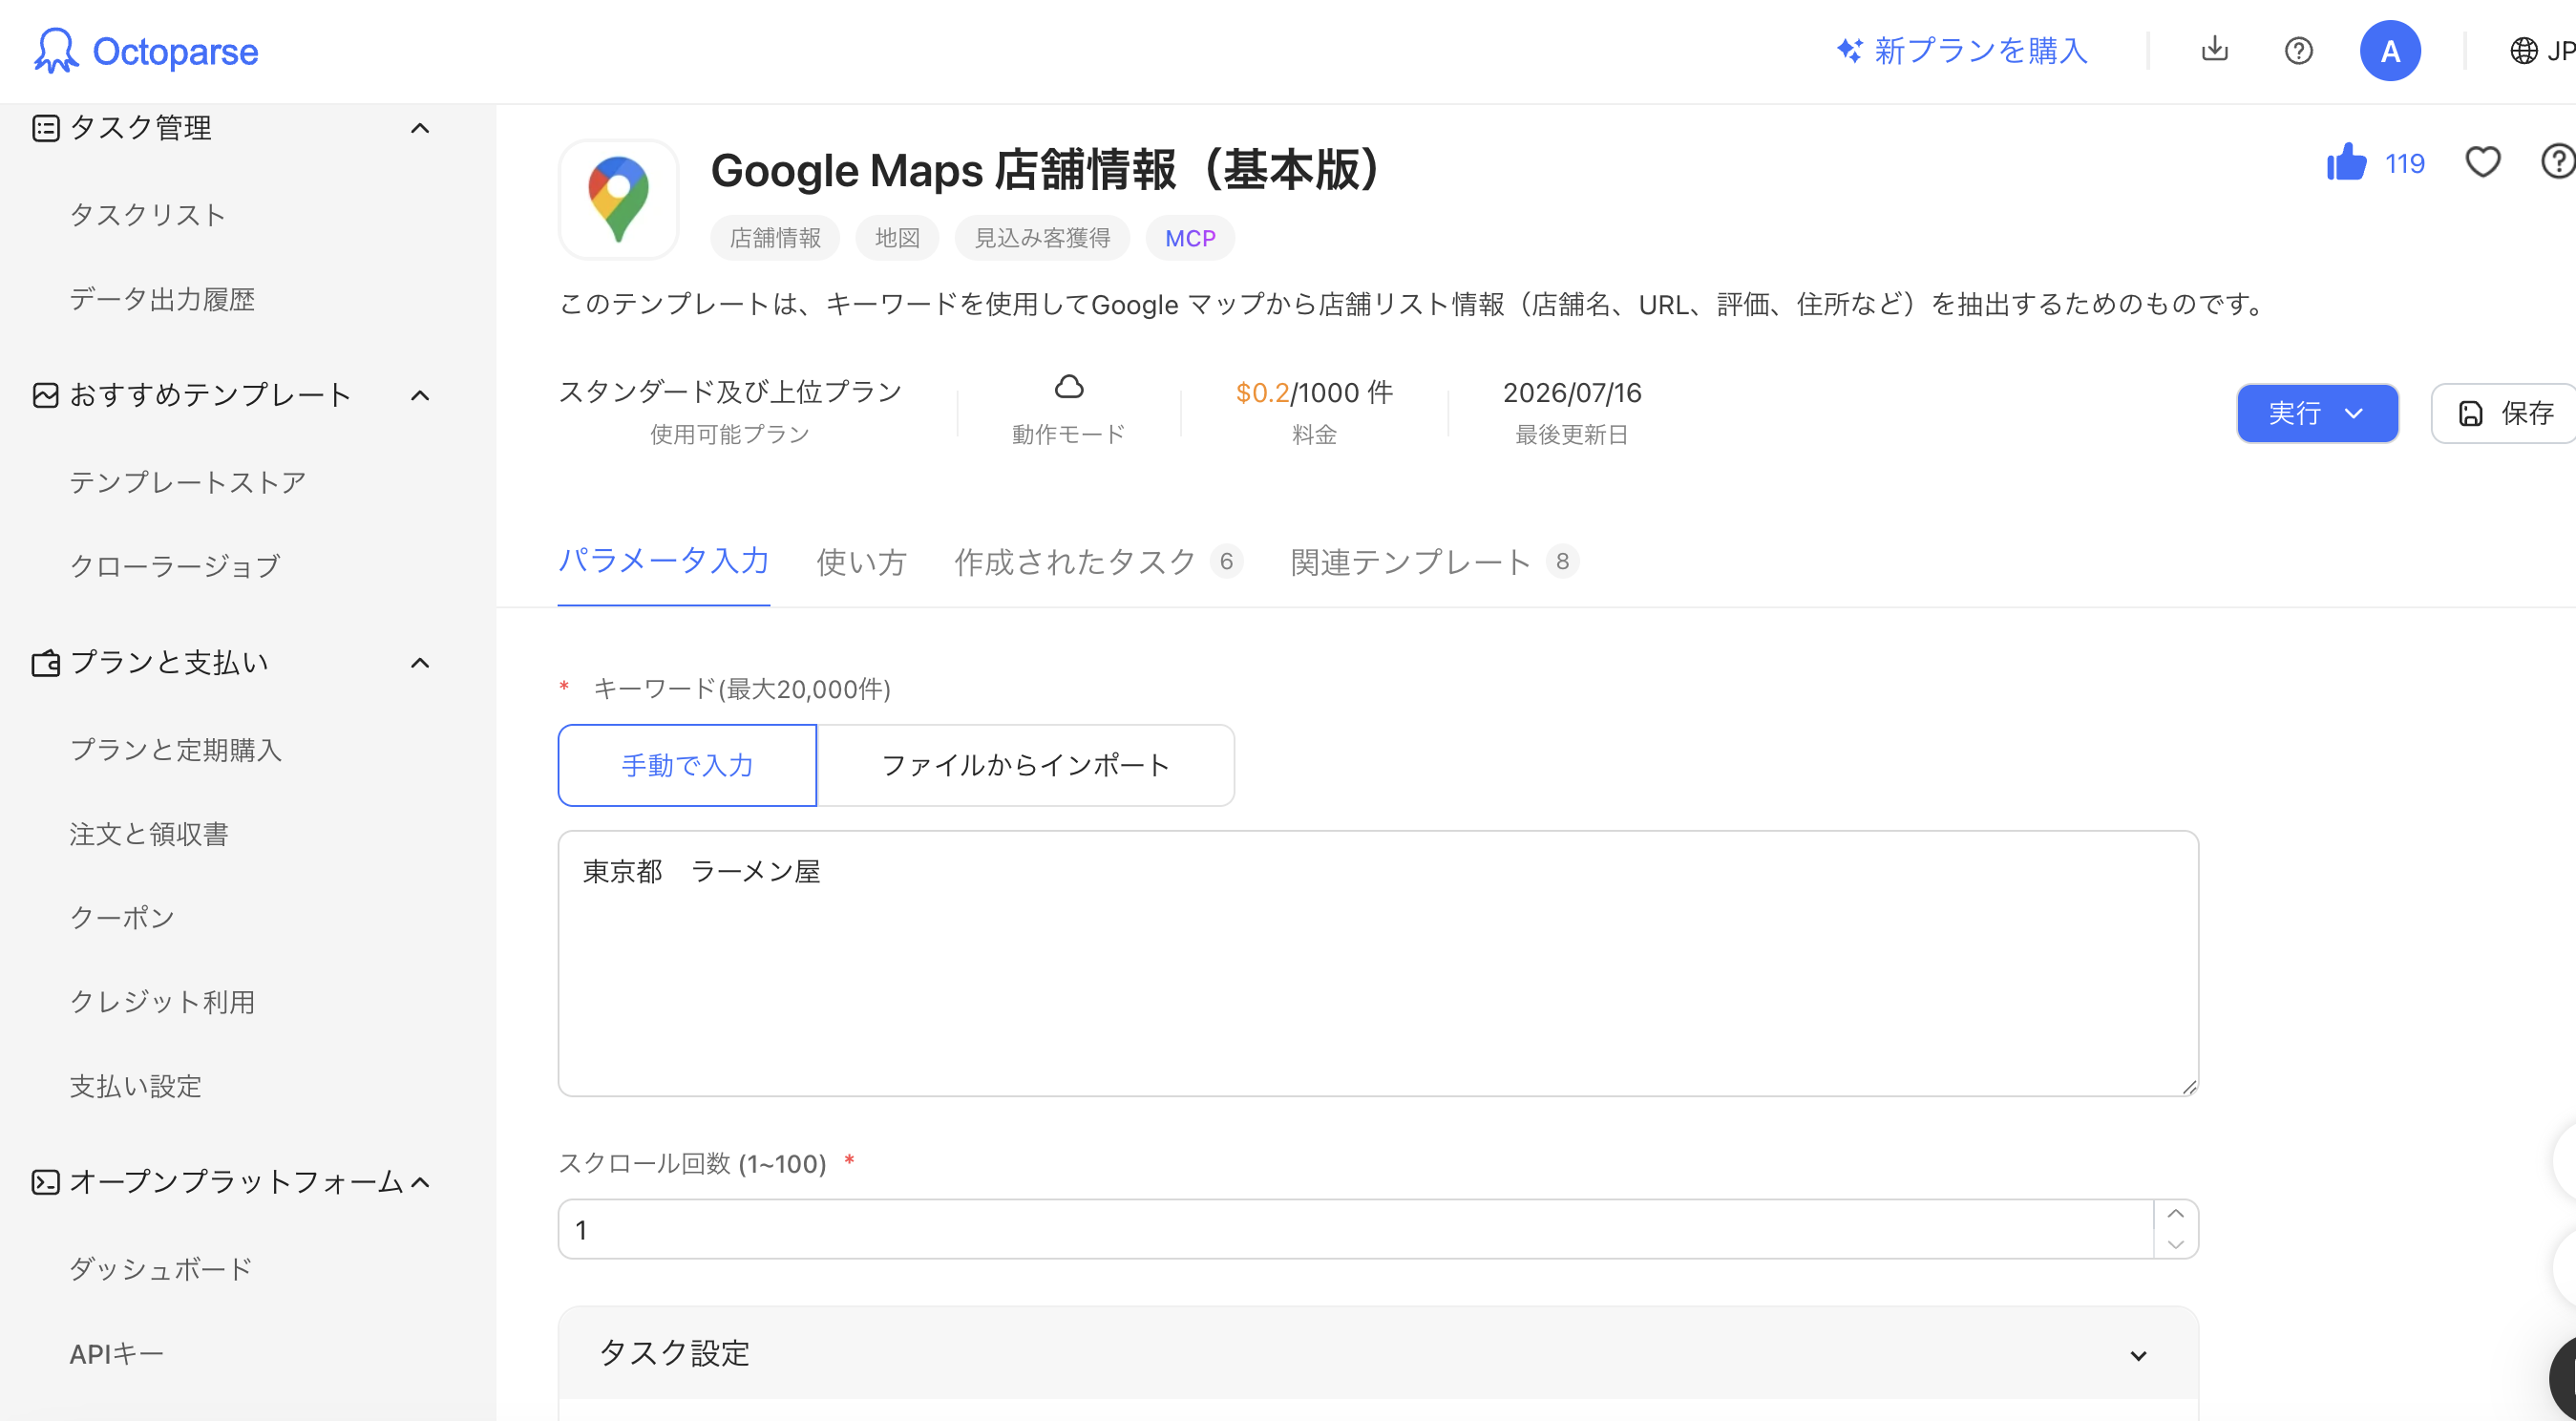The height and width of the screenshot is (1421, 2576).
Task: Open the user avatar A menu
Action: pos(2389,50)
